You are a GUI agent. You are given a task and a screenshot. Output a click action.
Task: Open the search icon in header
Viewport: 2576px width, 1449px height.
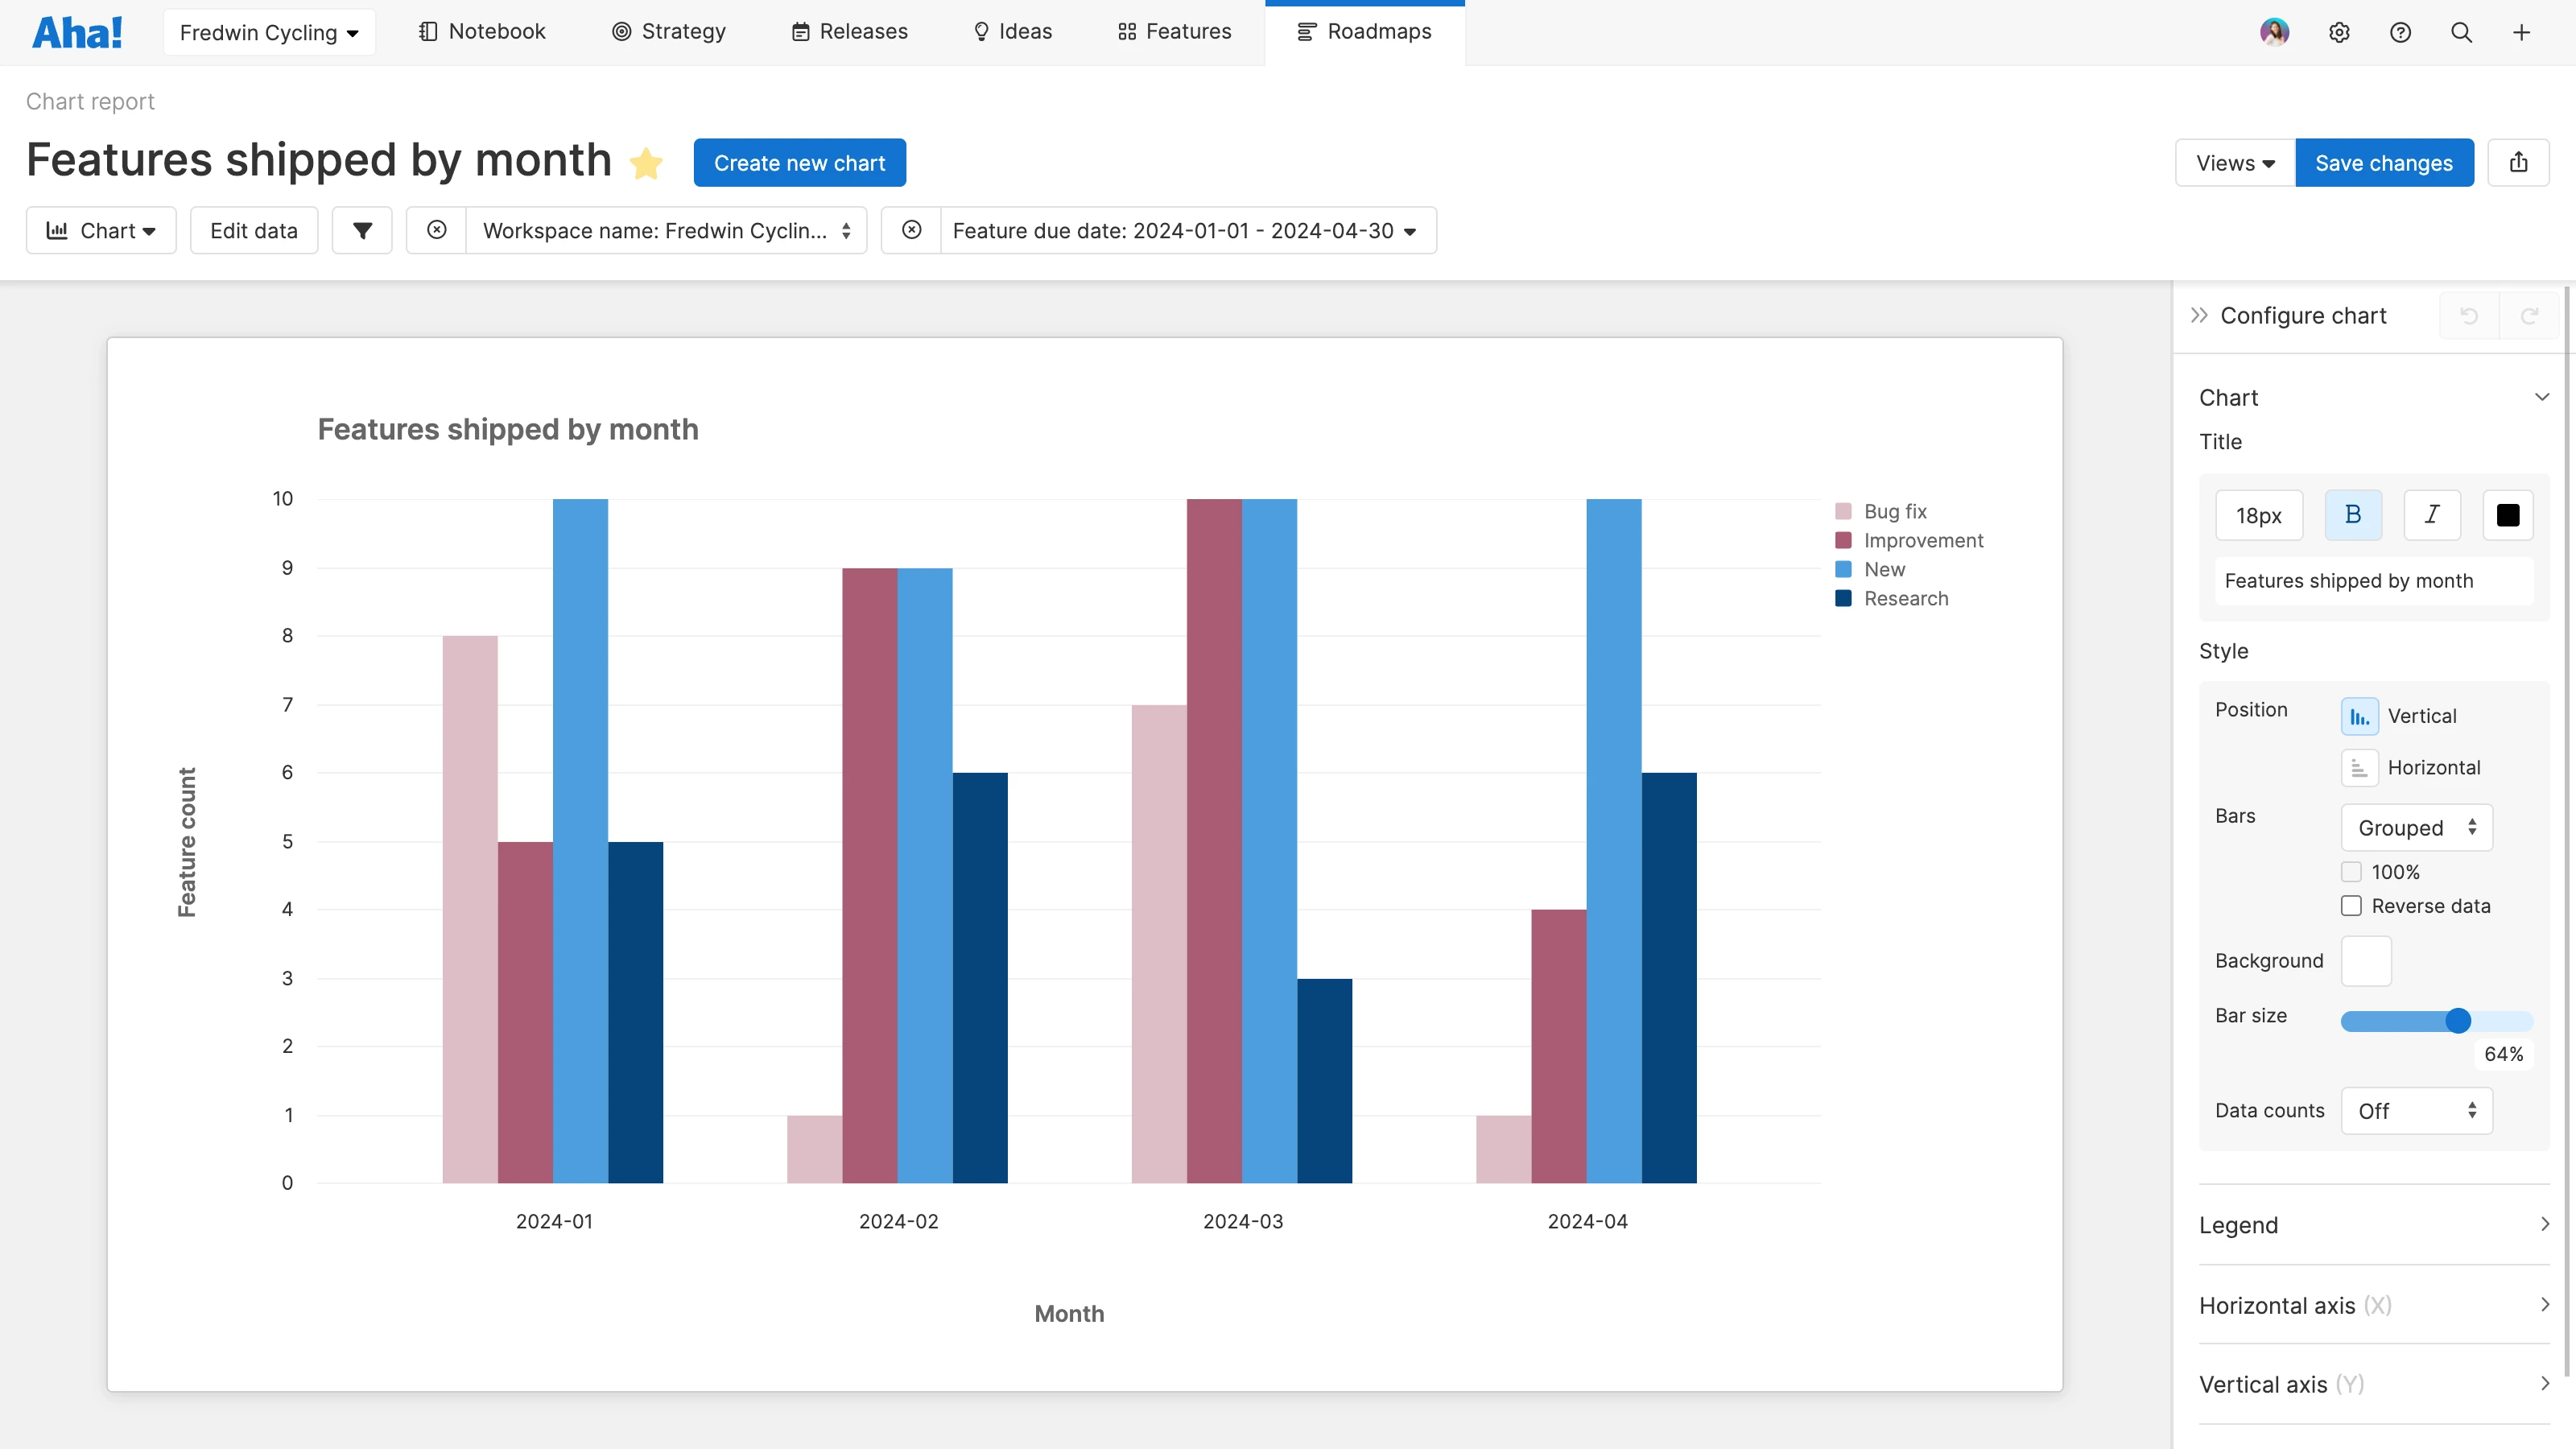pyautogui.click(x=2461, y=32)
